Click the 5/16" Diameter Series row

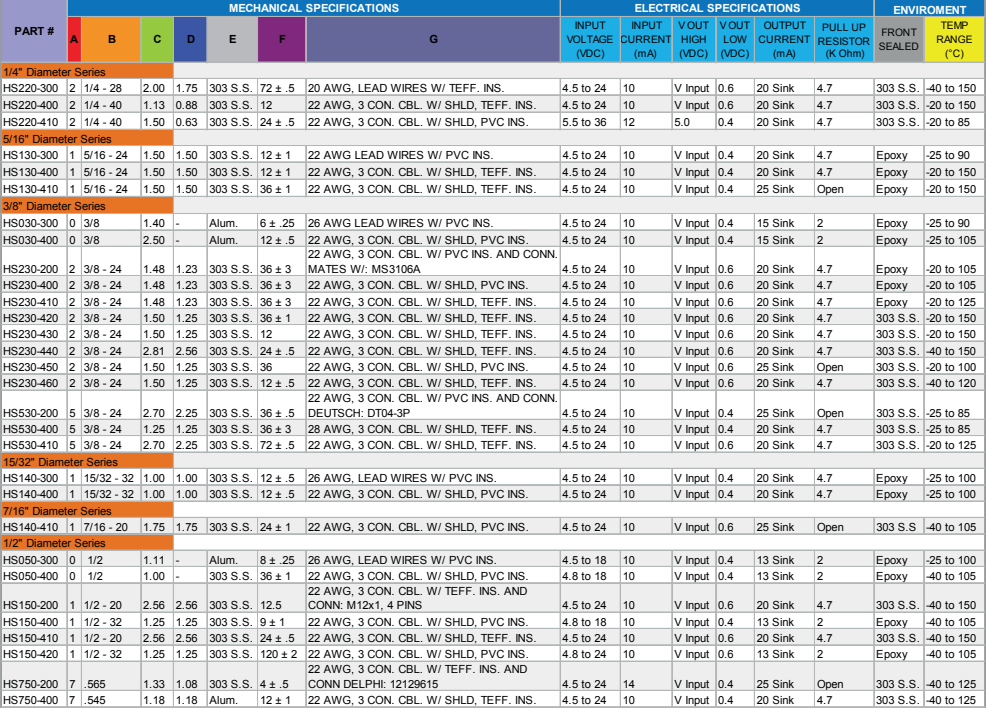87,138
